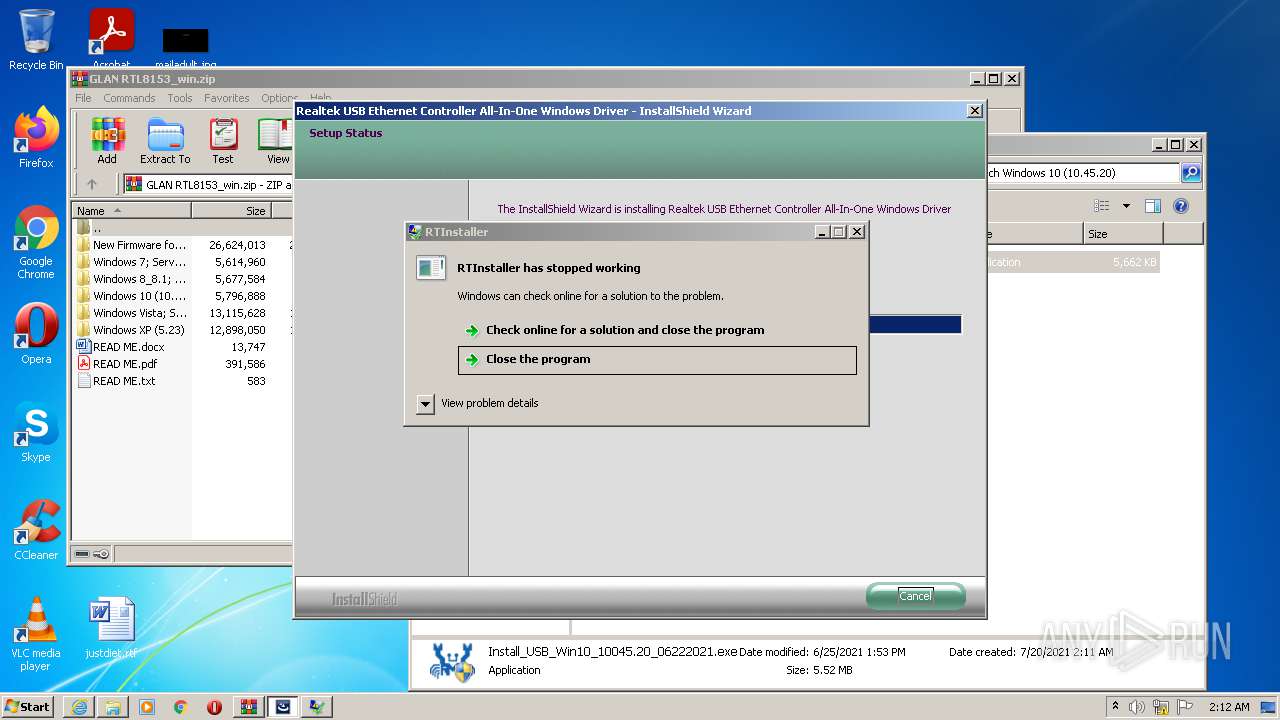
Task: Open Firefox desktop shortcut
Action: click(x=36, y=137)
